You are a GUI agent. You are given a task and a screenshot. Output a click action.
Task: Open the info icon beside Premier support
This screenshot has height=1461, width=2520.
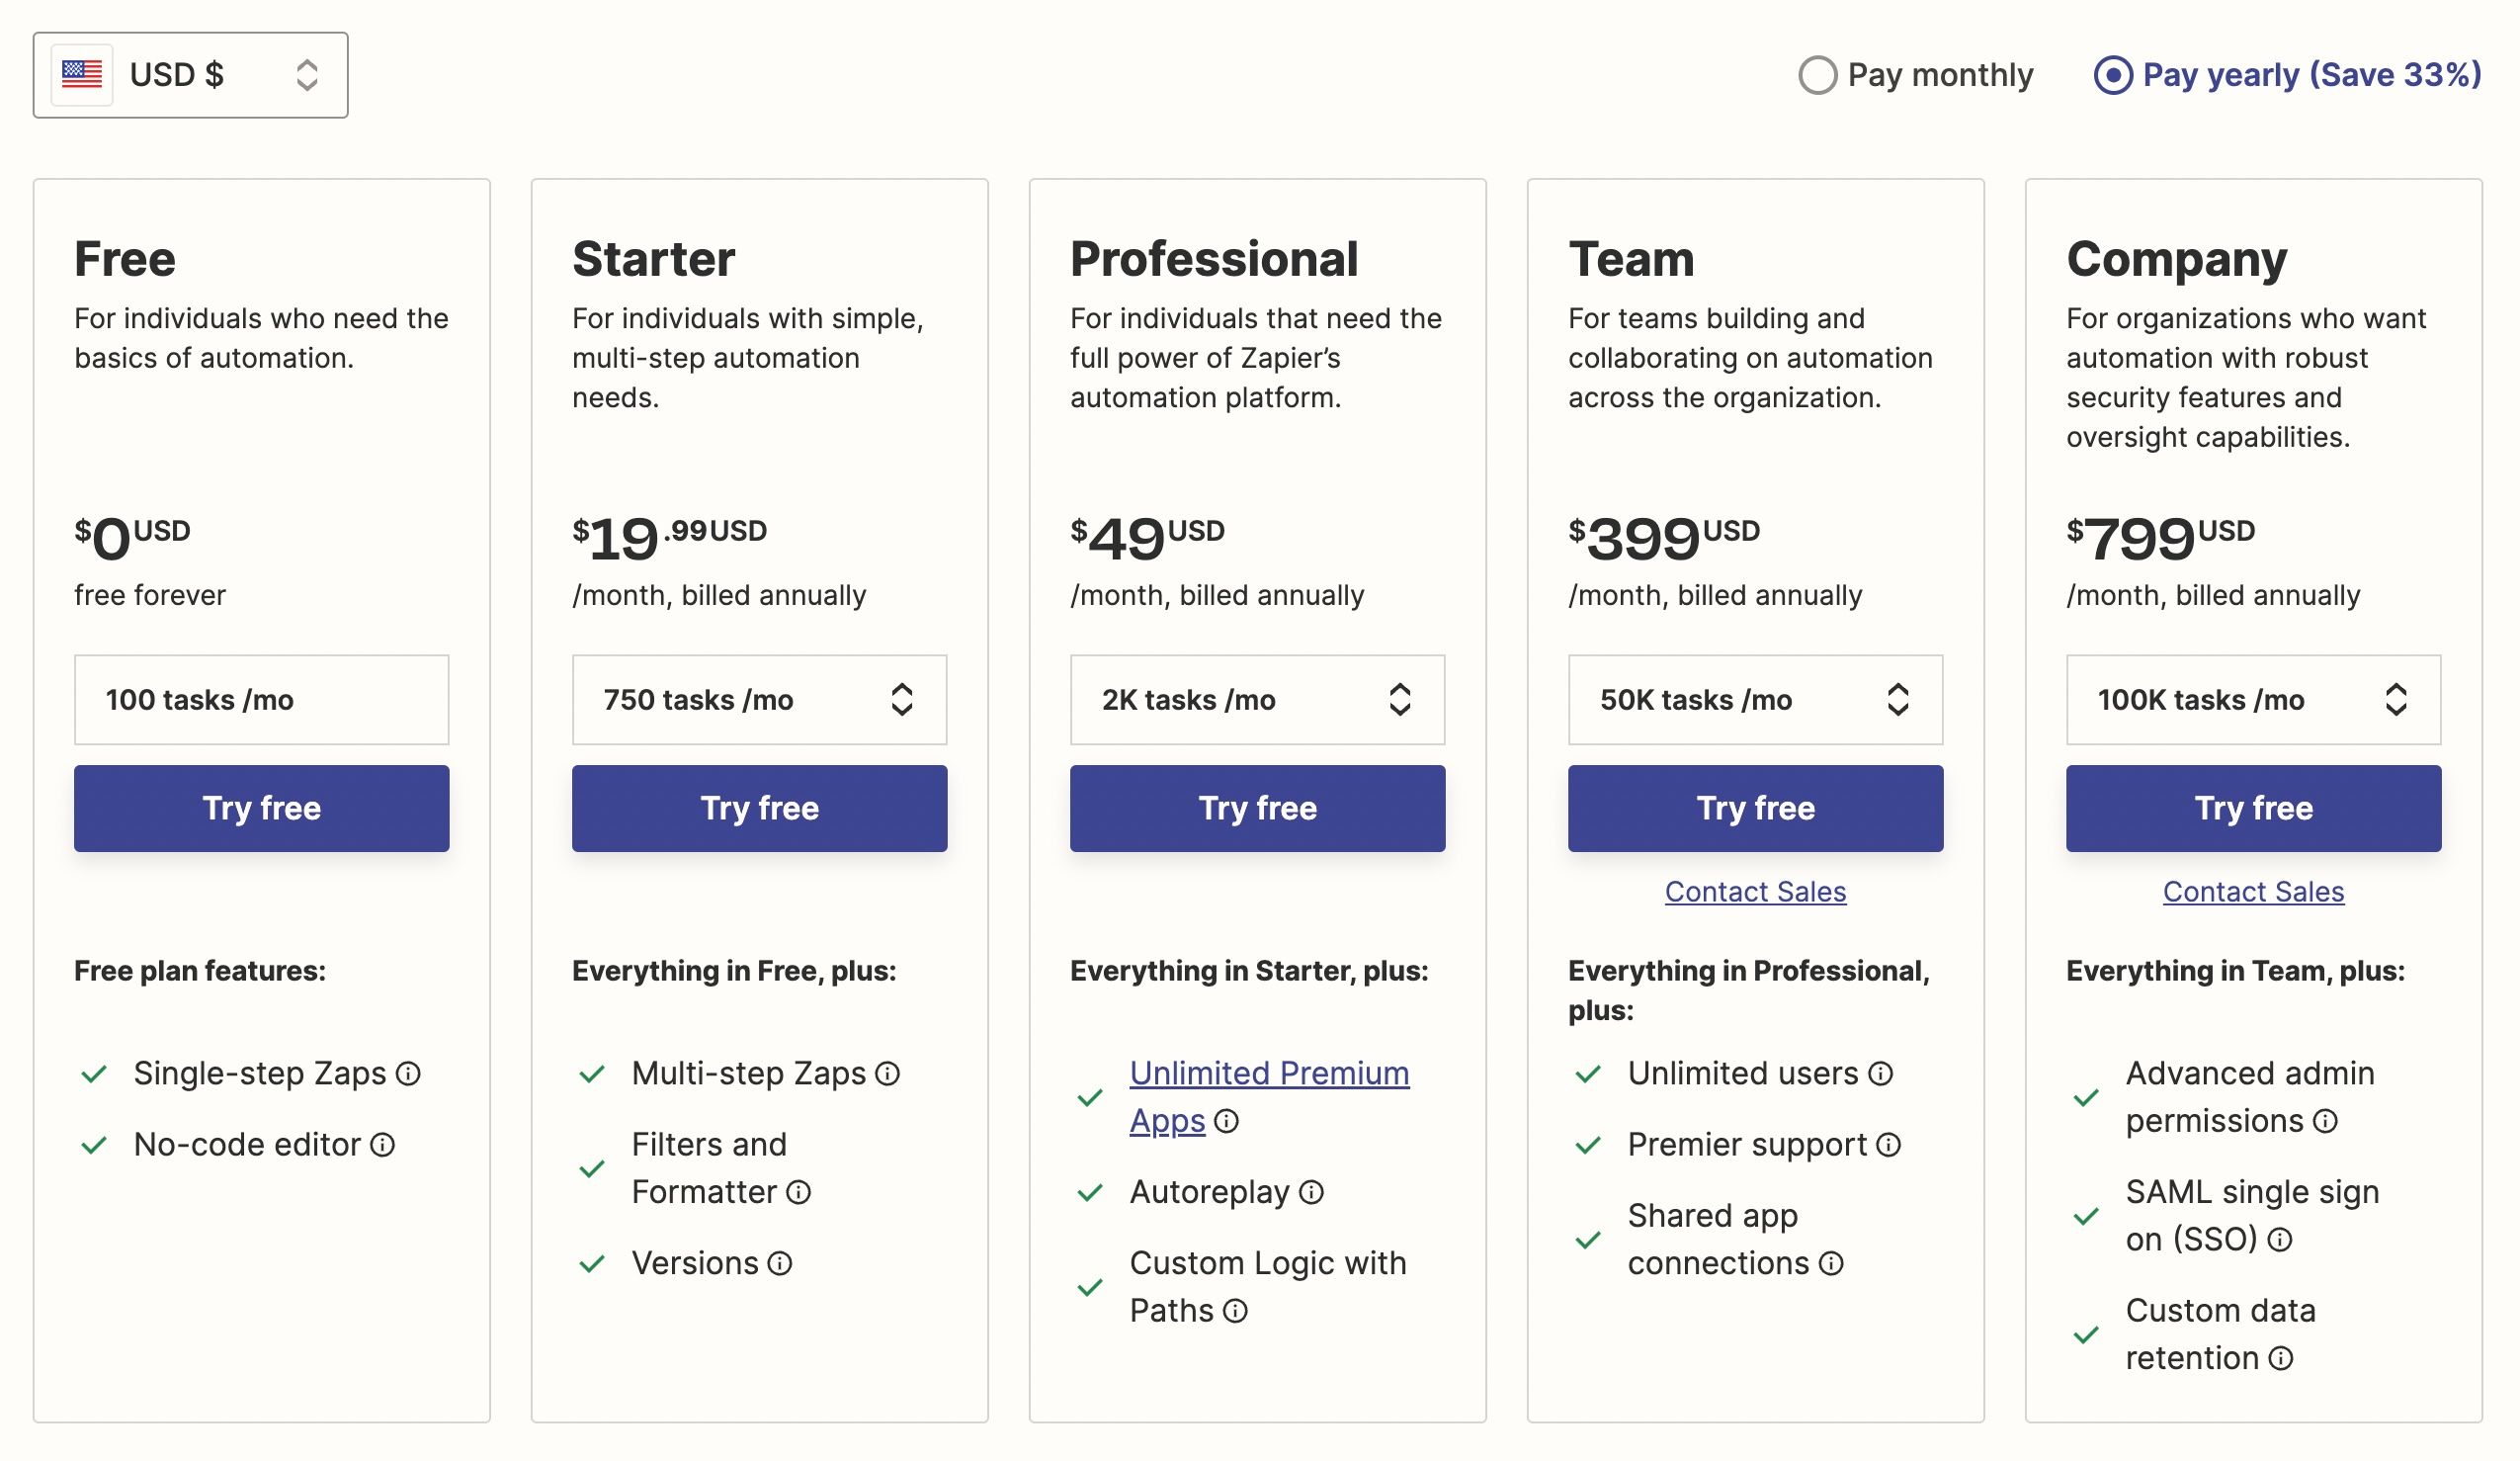point(1888,1145)
